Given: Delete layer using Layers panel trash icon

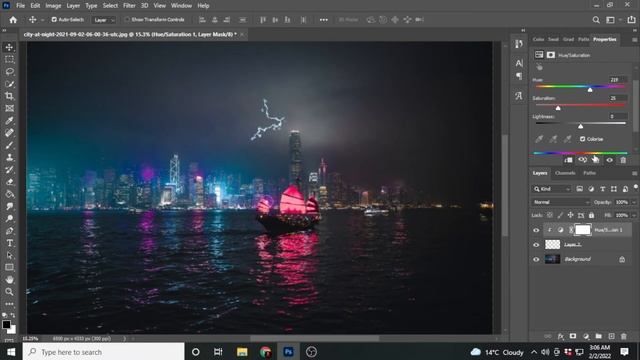Looking at the screenshot, I should 624,336.
